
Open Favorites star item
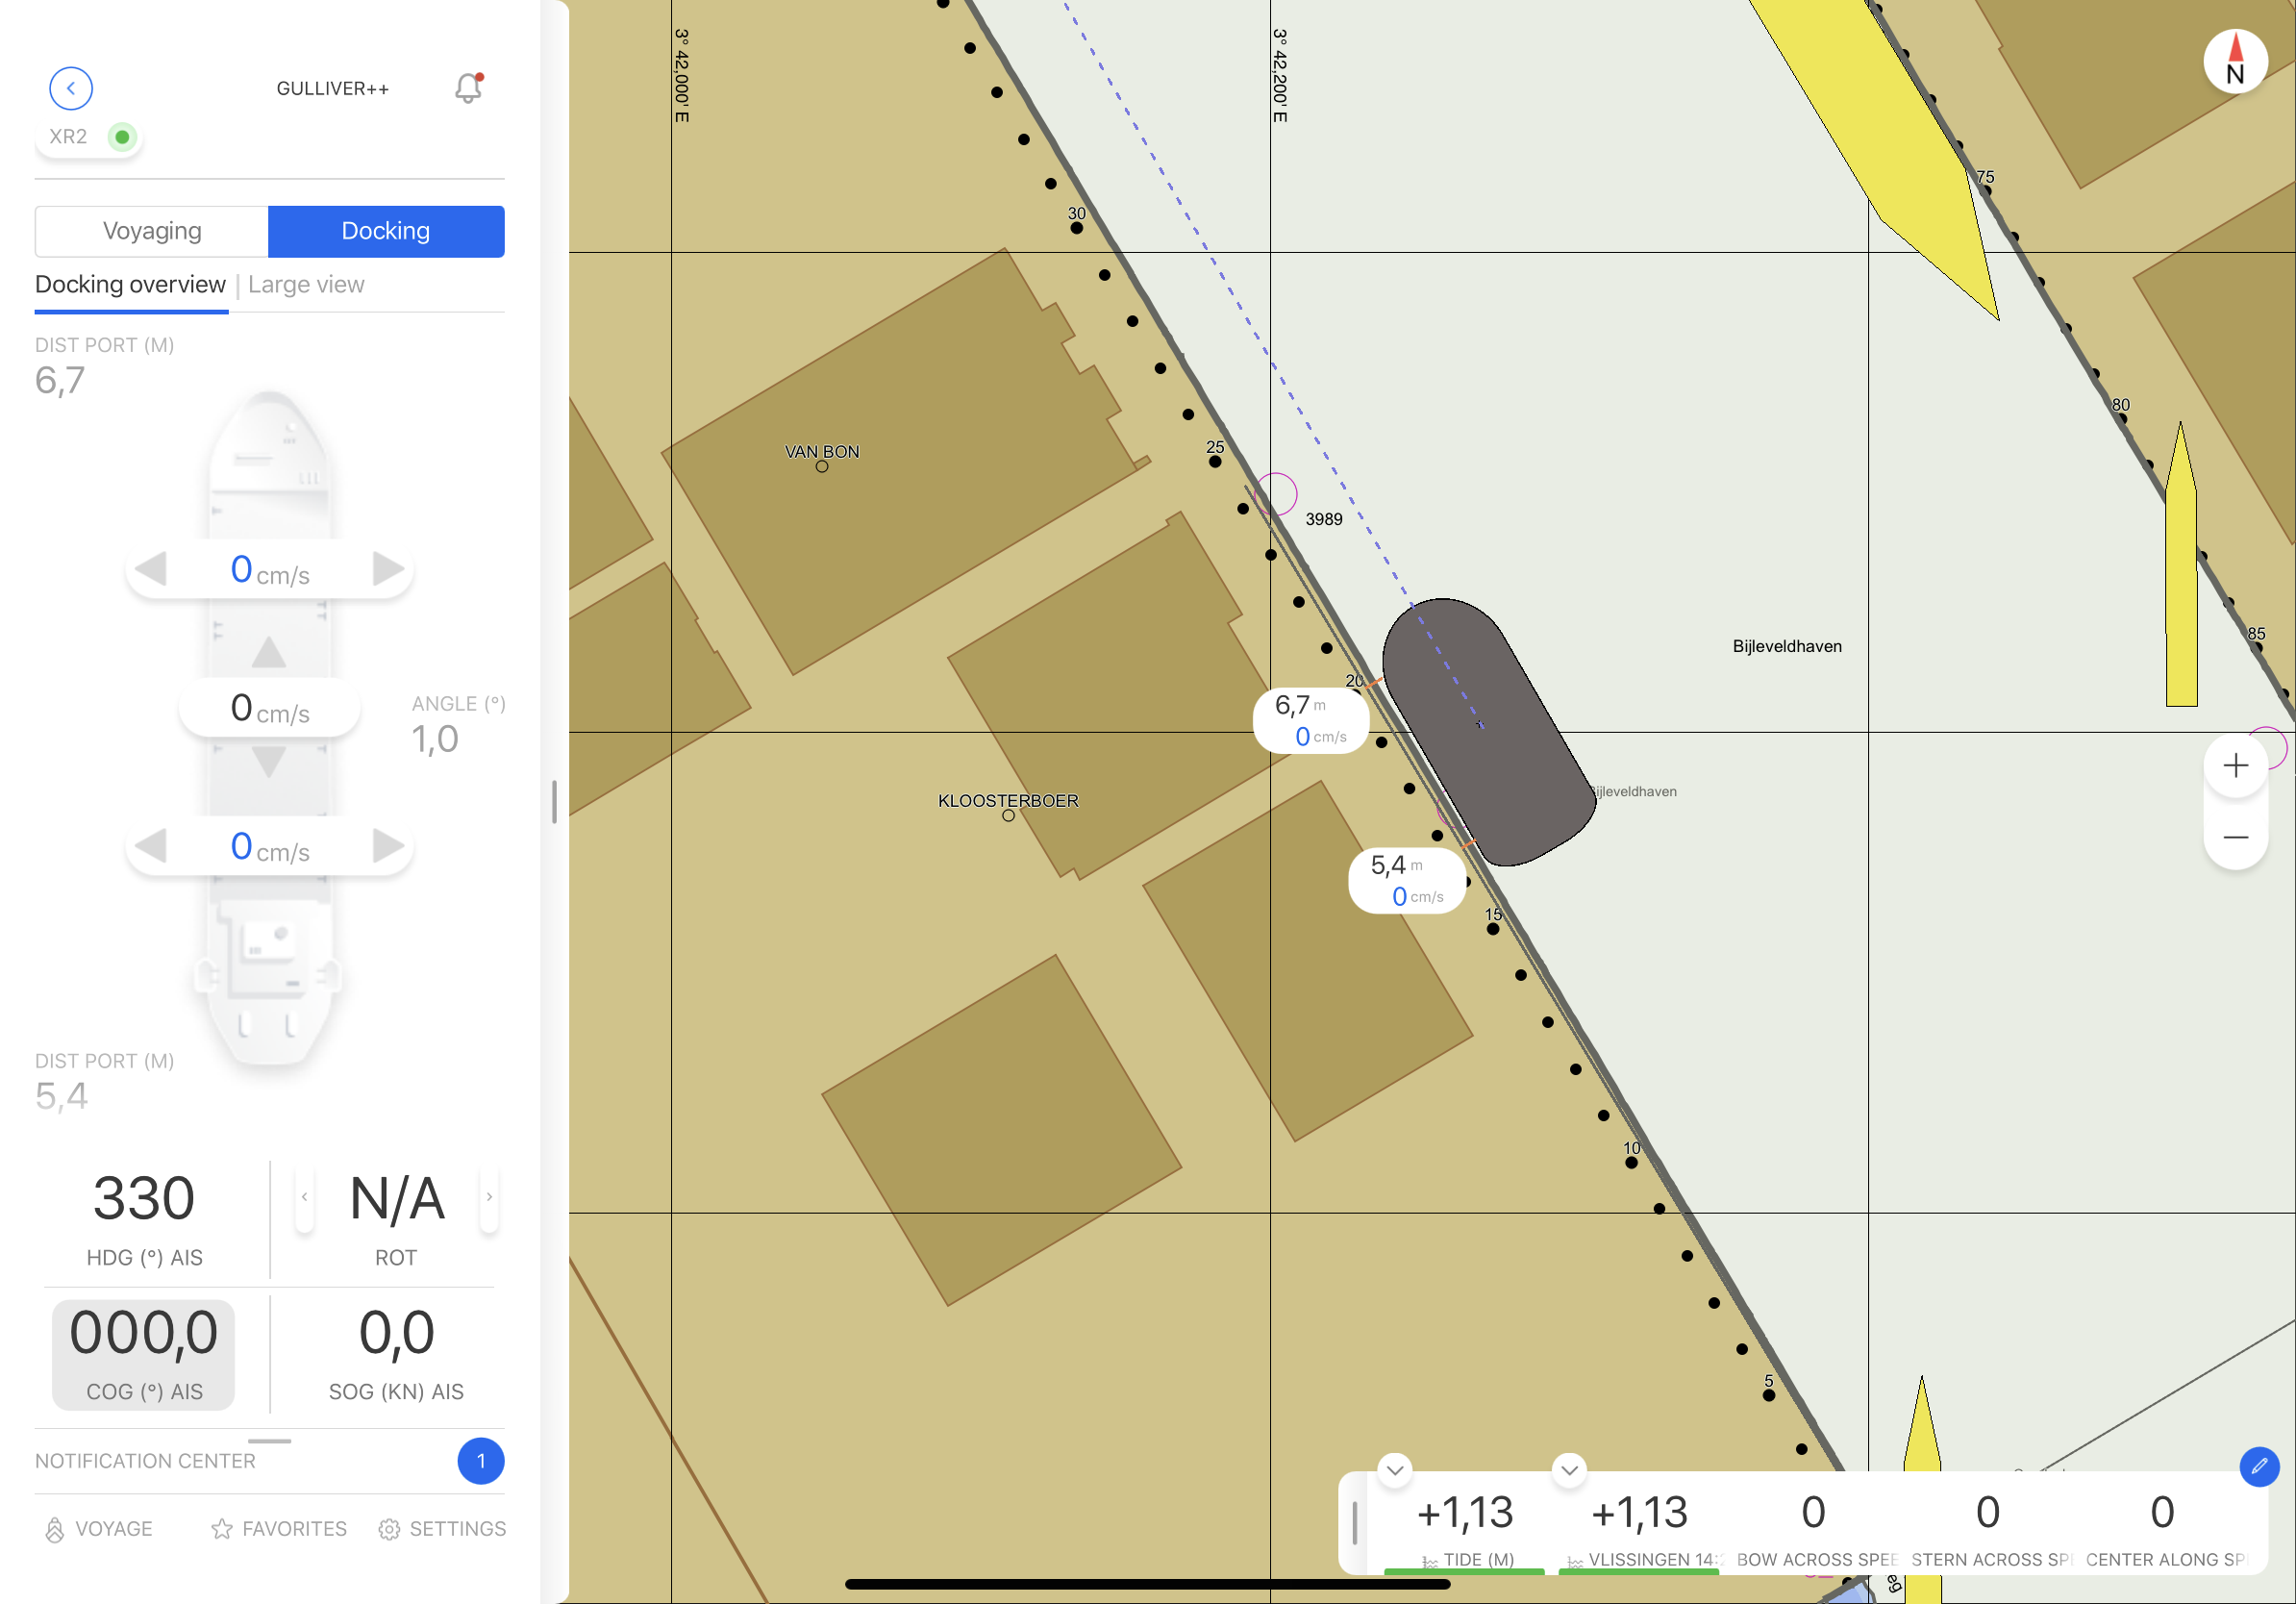click(x=279, y=1528)
